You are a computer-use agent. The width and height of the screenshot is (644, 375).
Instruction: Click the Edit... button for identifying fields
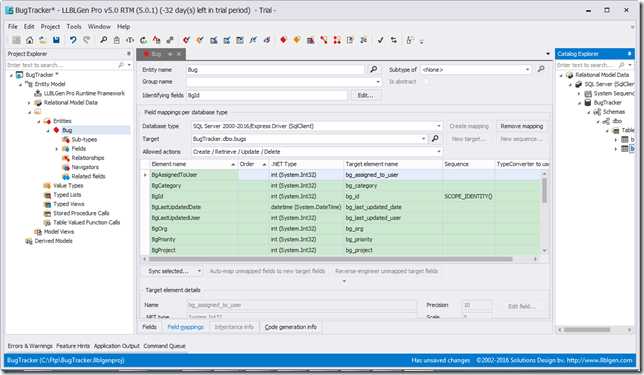click(x=365, y=95)
